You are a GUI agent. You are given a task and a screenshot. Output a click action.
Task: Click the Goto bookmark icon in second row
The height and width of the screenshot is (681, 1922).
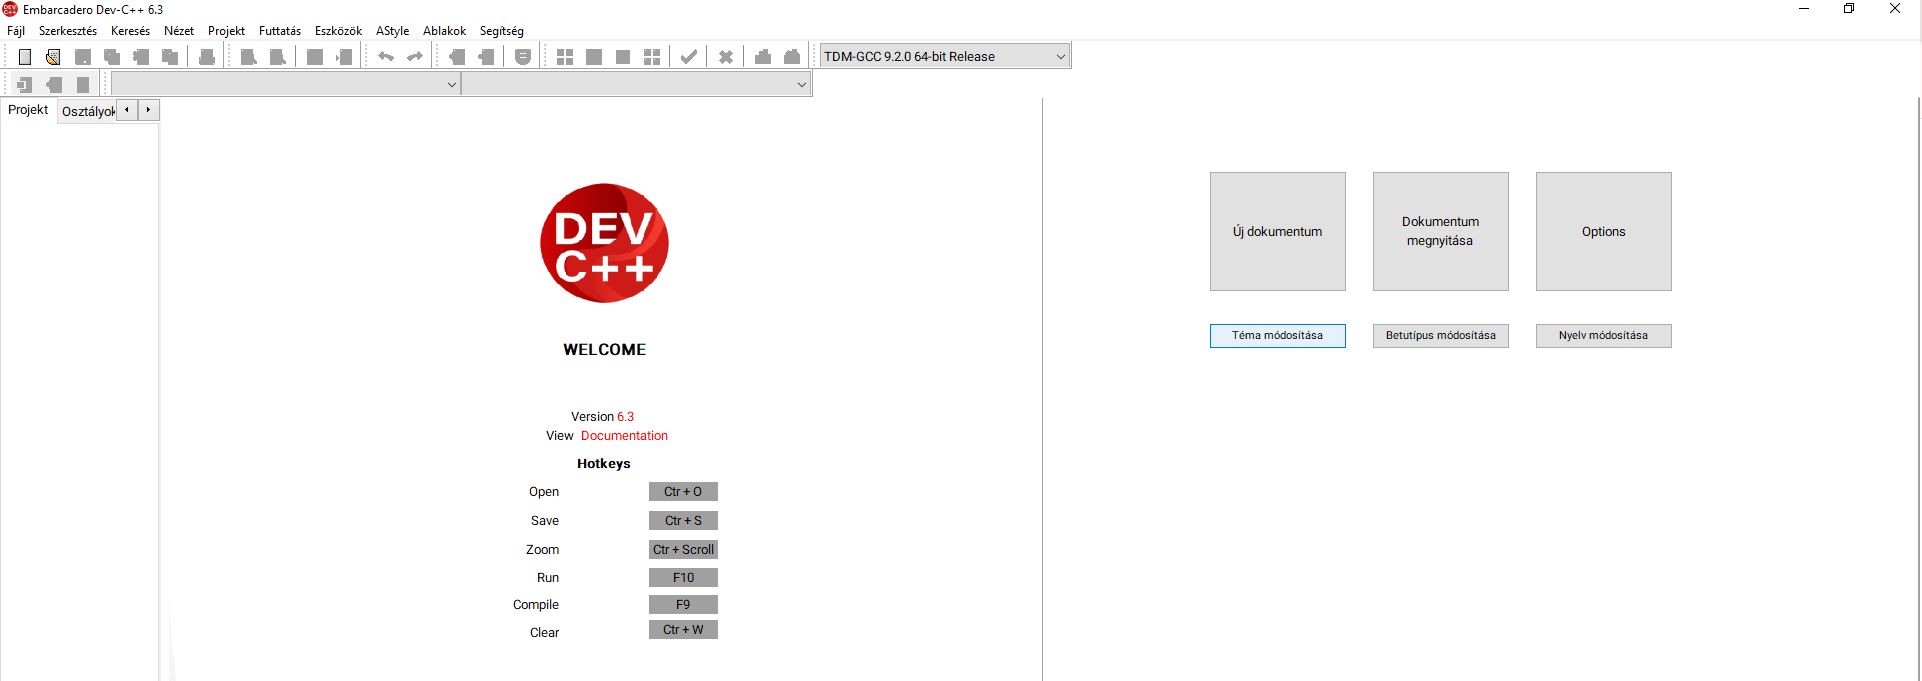83,85
